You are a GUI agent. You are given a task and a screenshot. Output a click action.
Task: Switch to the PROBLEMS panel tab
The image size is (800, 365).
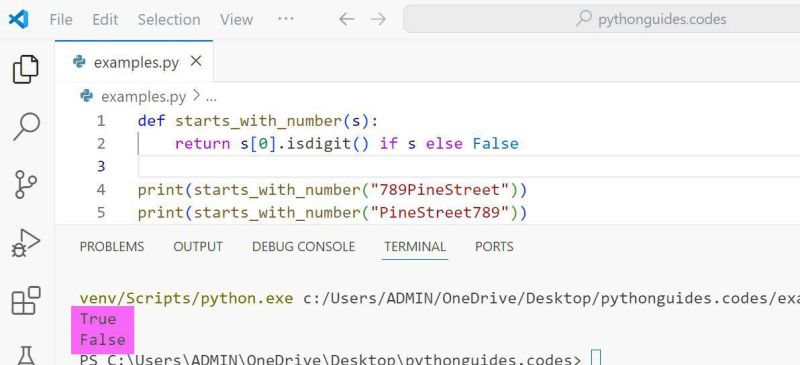point(112,247)
